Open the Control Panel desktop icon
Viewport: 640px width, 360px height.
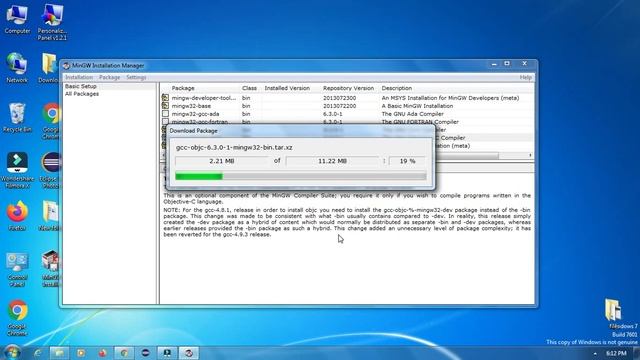[17, 269]
